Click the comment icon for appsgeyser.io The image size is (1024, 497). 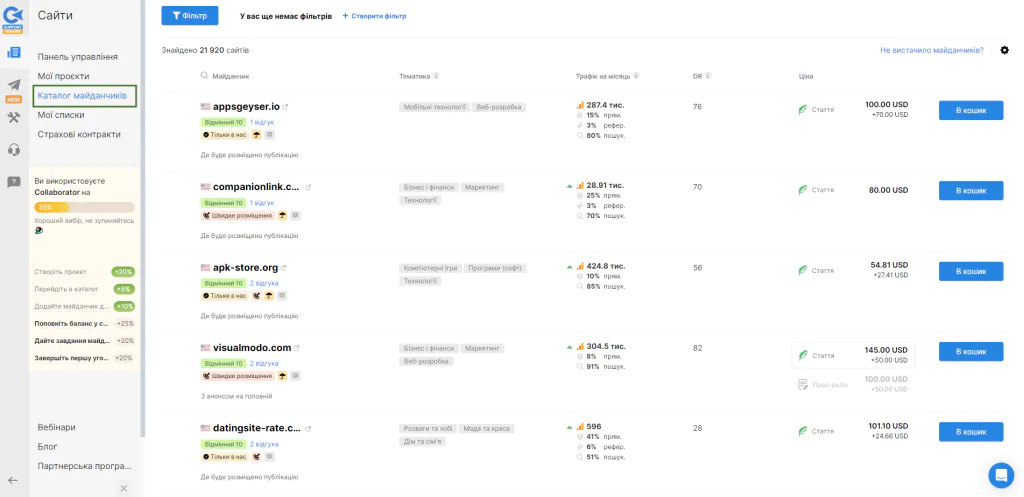[x=270, y=135]
